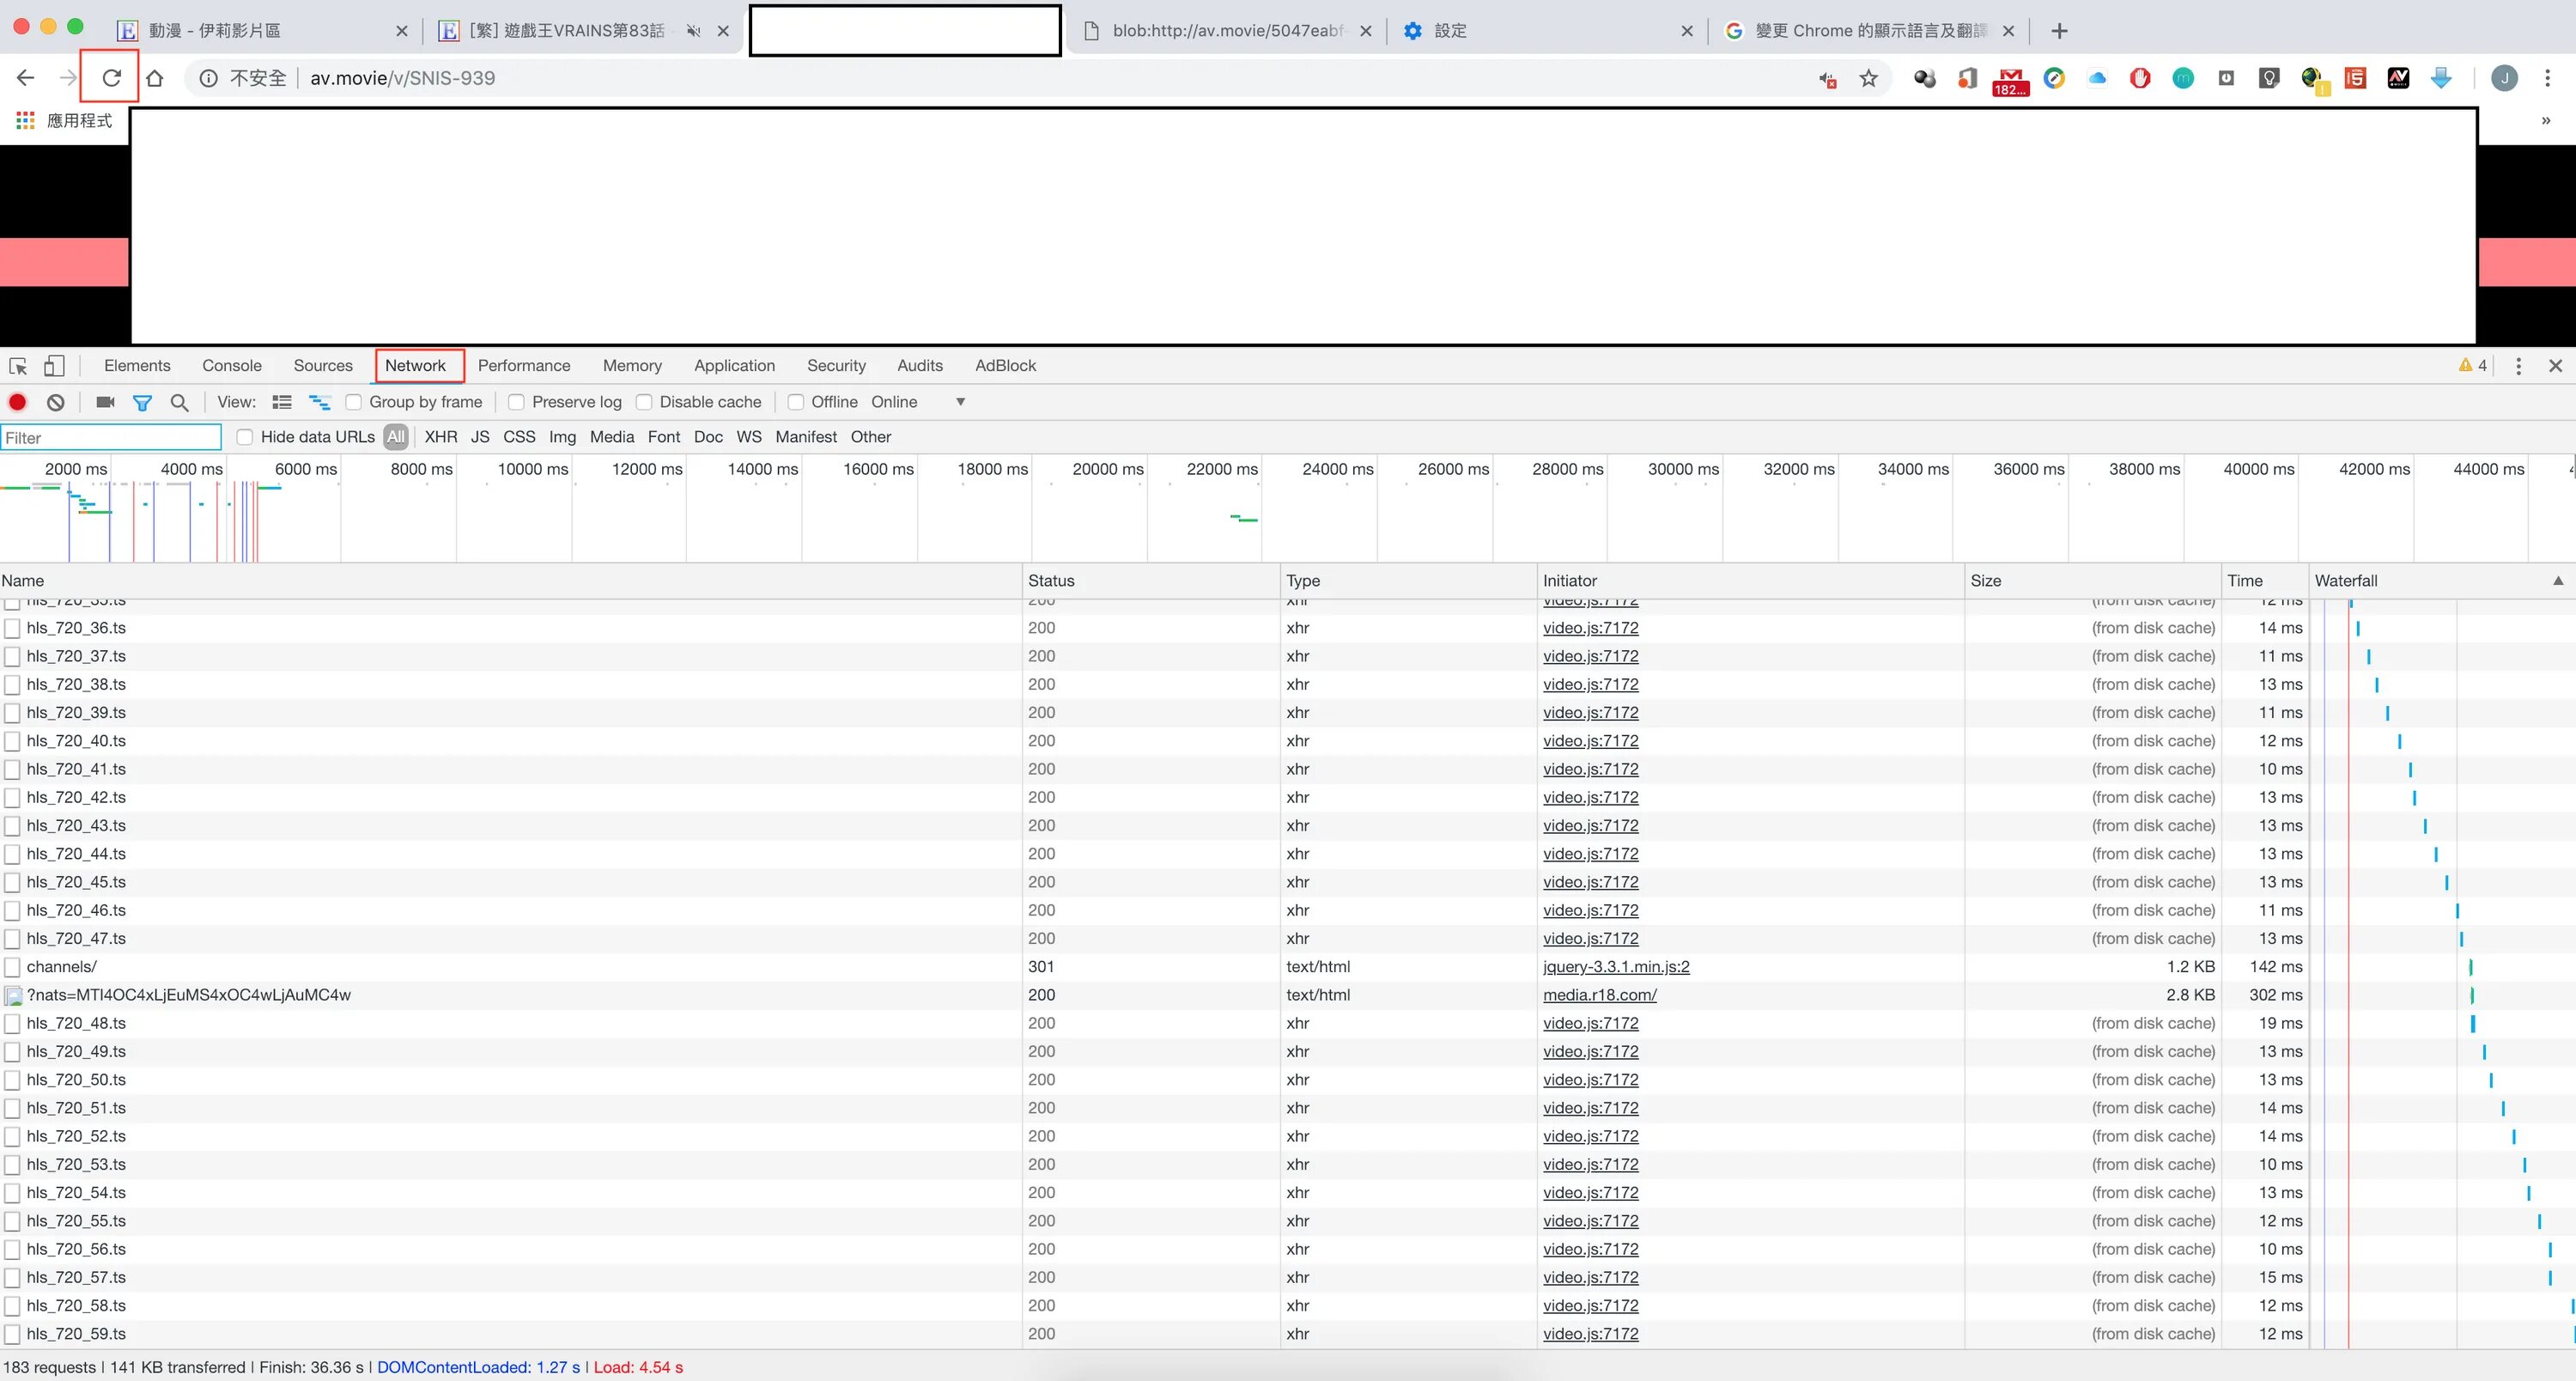Filter requests by XHR type

tap(440, 437)
